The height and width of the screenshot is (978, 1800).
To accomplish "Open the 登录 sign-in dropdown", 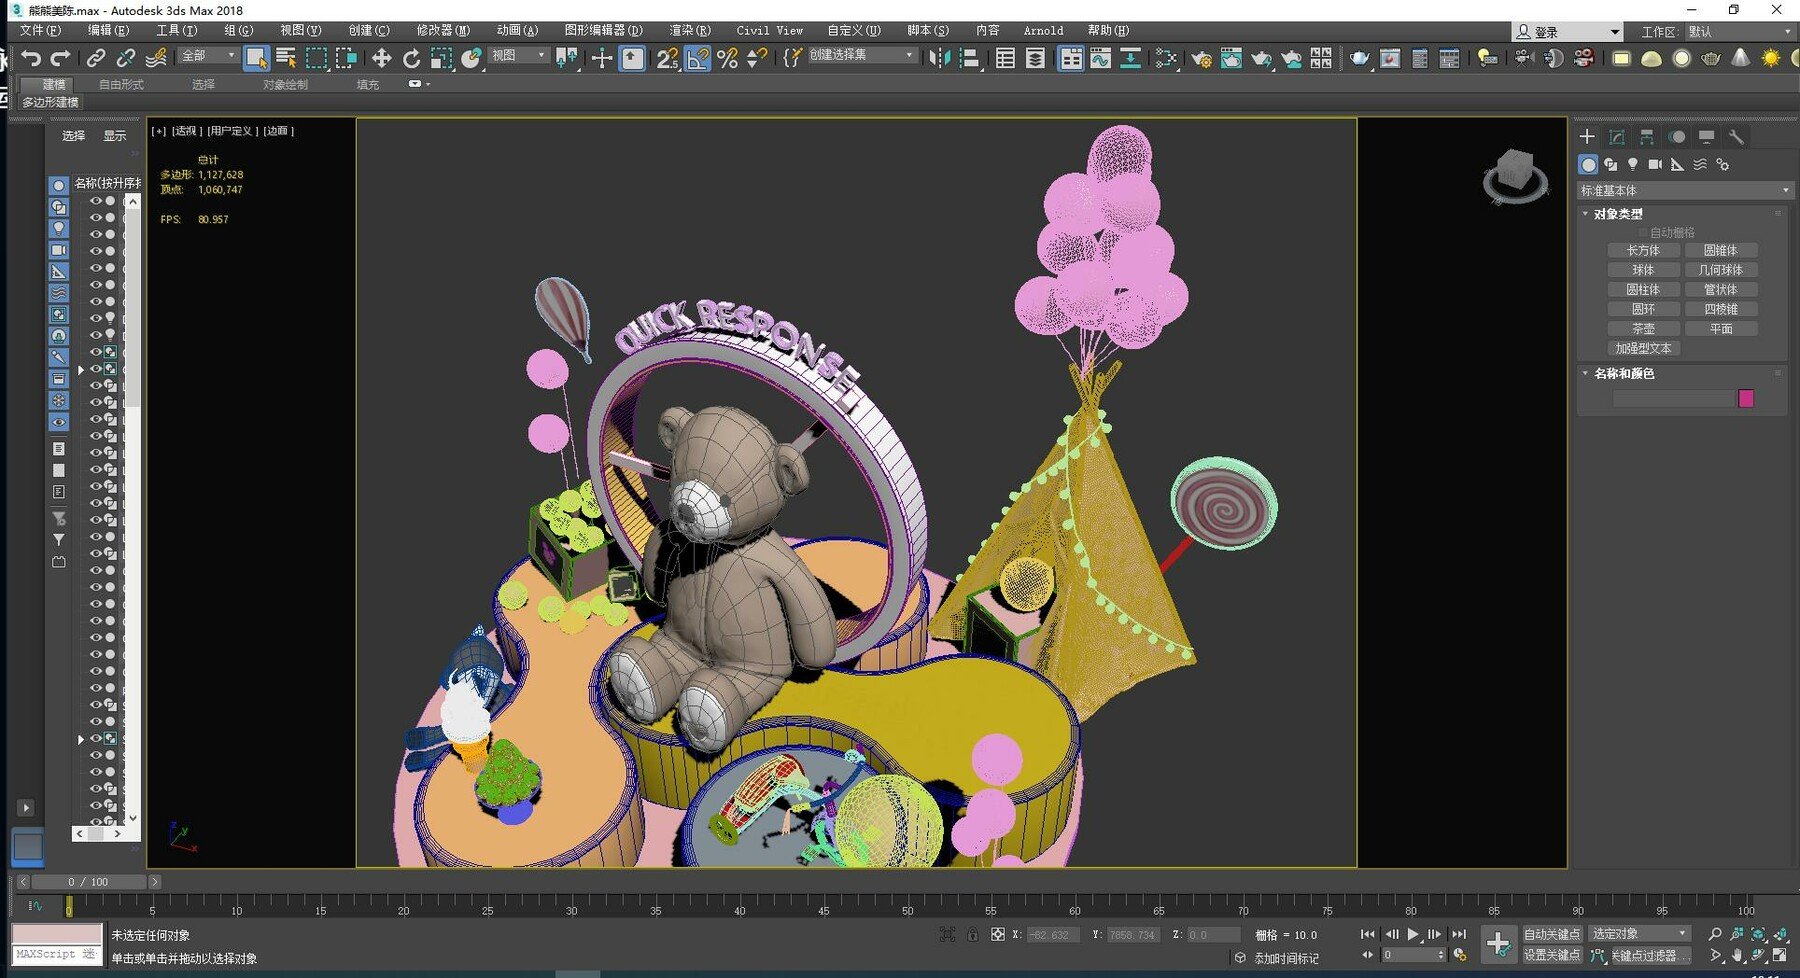I will 1567,32.
